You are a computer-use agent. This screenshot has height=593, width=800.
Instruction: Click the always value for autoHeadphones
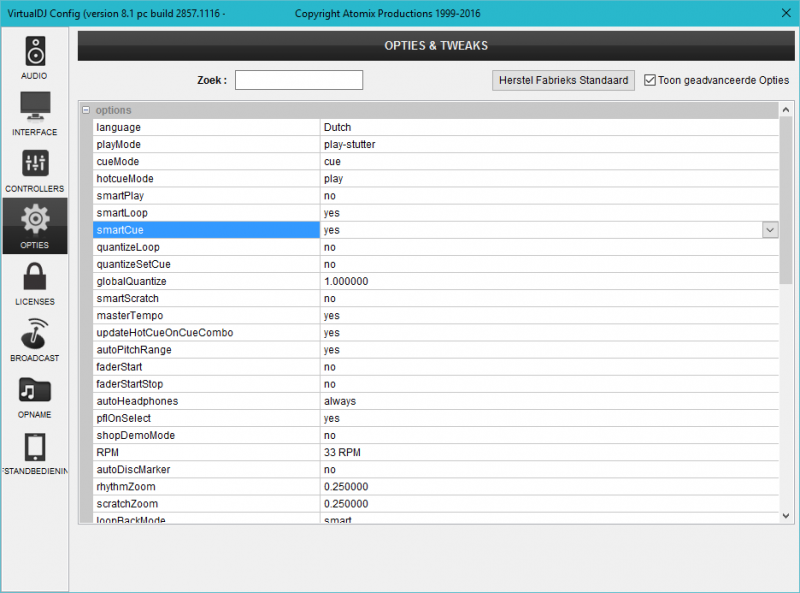click(340, 401)
